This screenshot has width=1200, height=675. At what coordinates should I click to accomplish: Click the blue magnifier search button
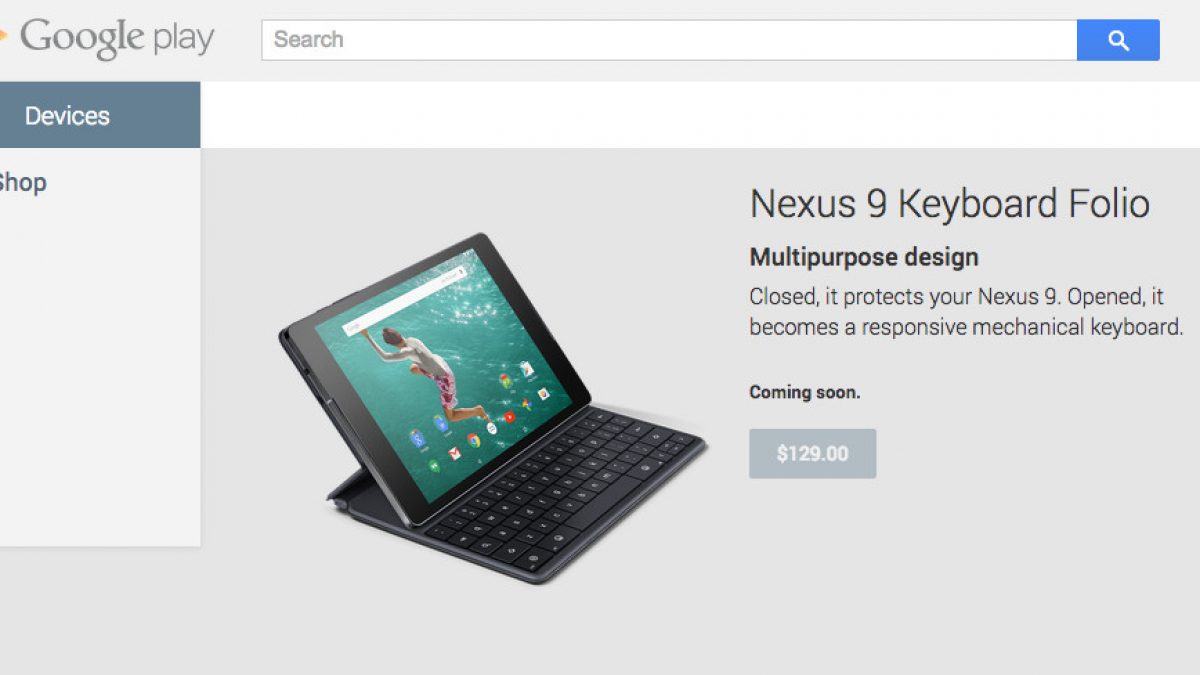[1118, 40]
